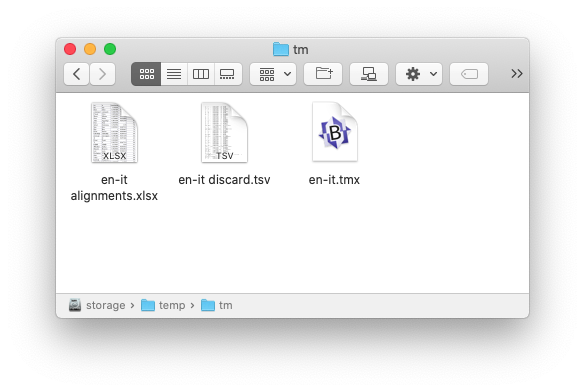Switch to icon view
Image resolution: width=585 pixels, height=392 pixels.
tap(146, 74)
